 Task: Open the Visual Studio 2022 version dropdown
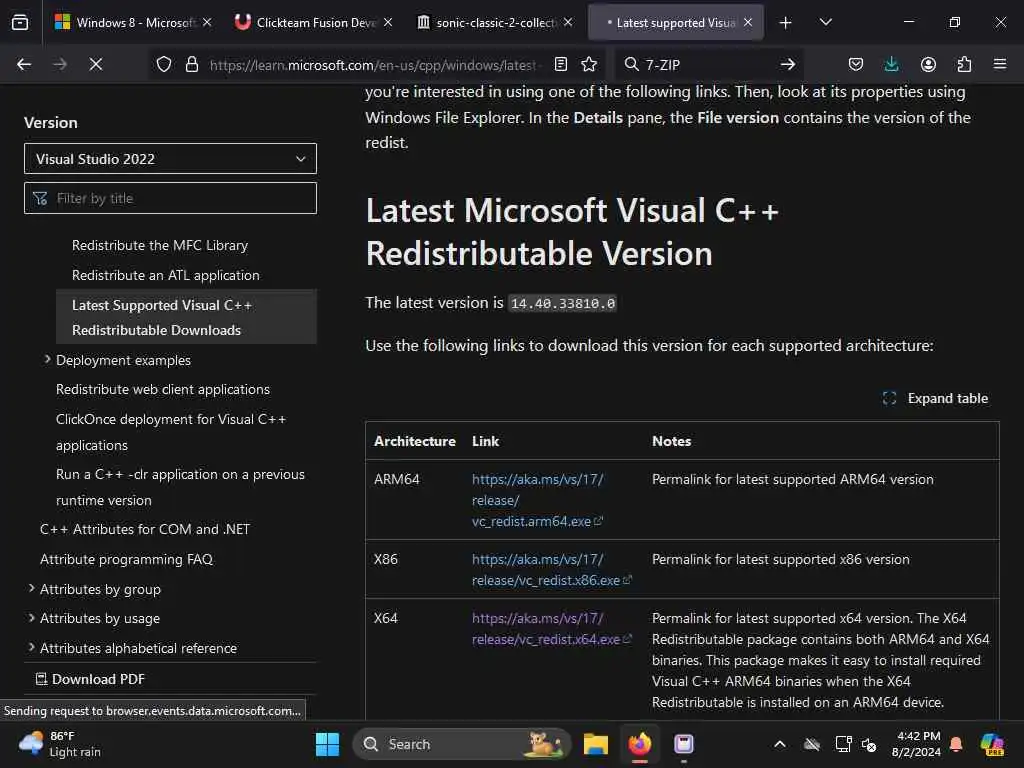point(170,159)
